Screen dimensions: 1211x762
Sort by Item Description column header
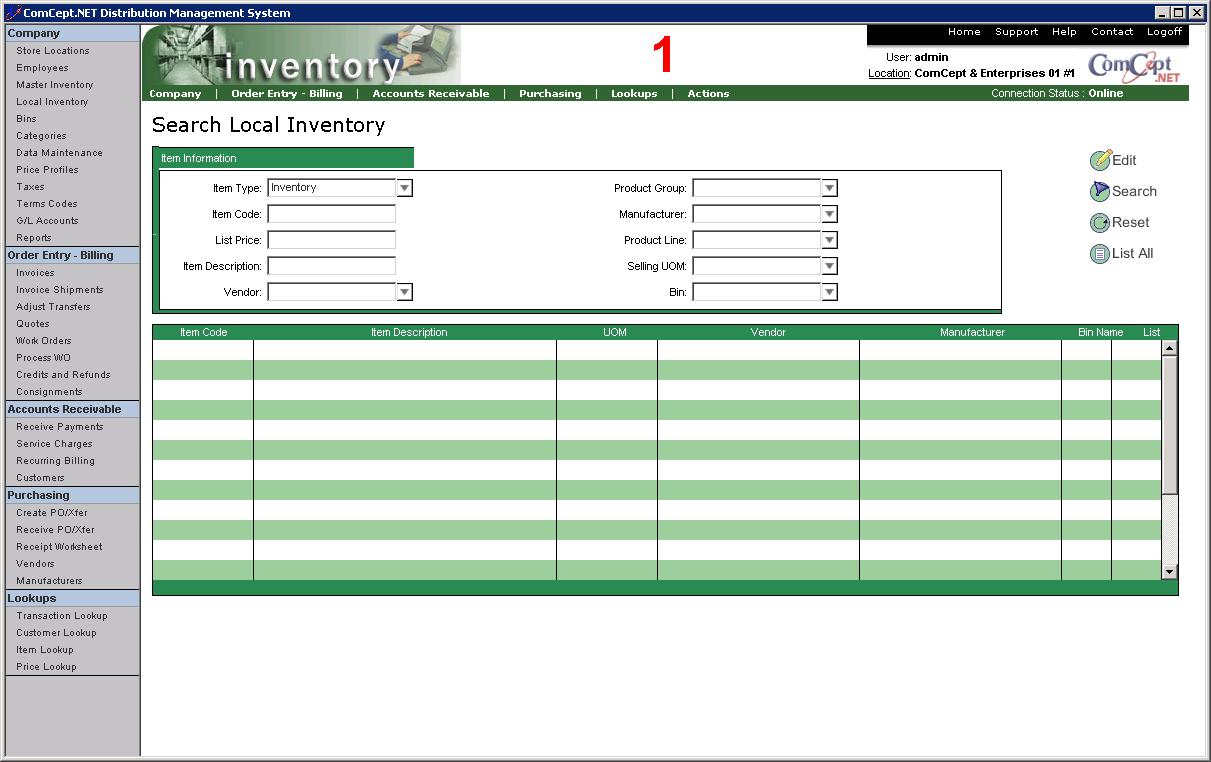tap(409, 332)
